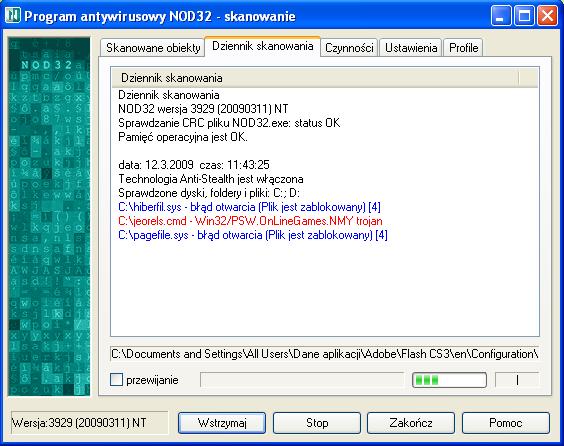Select the C:\pagefile.sys error log line
Viewport: 564px width, 446px height.
(253, 235)
